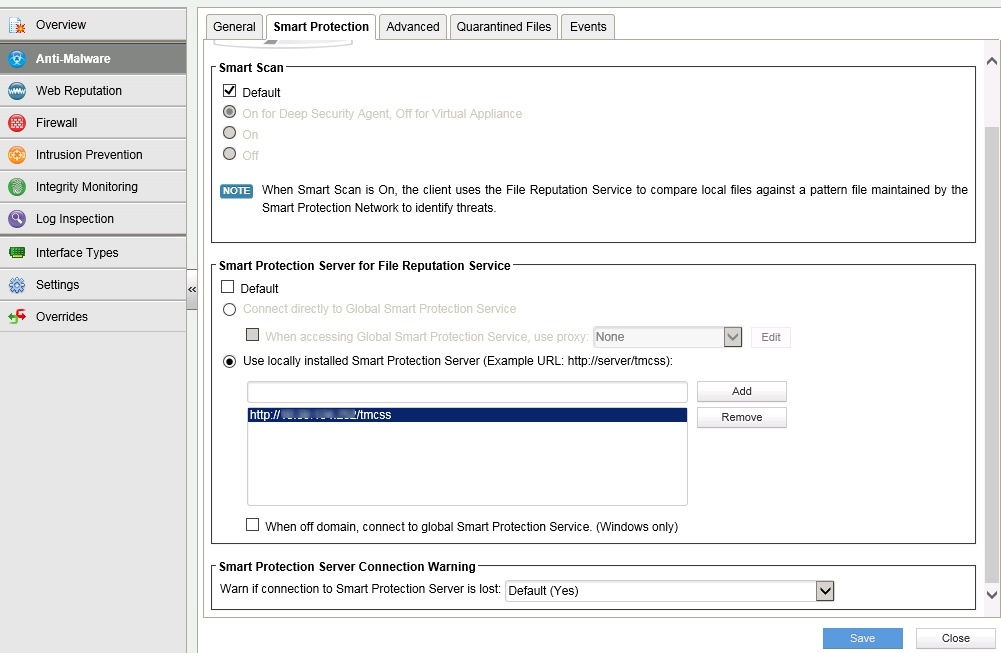Viewport: 1001px width, 653px height.
Task: Open Interface Types via its icon
Action: pos(17,253)
